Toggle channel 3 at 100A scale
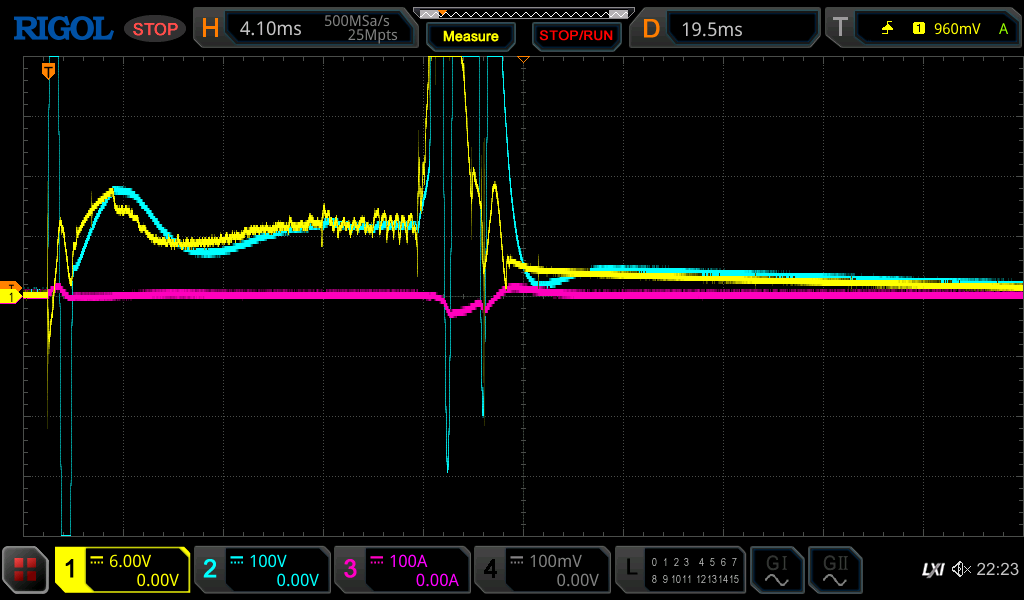The width and height of the screenshot is (1024, 600). pyautogui.click(x=401, y=570)
